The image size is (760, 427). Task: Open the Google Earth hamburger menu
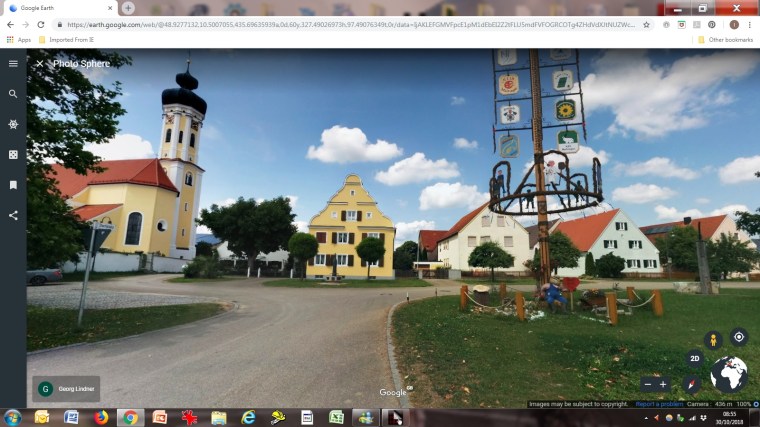pos(13,63)
